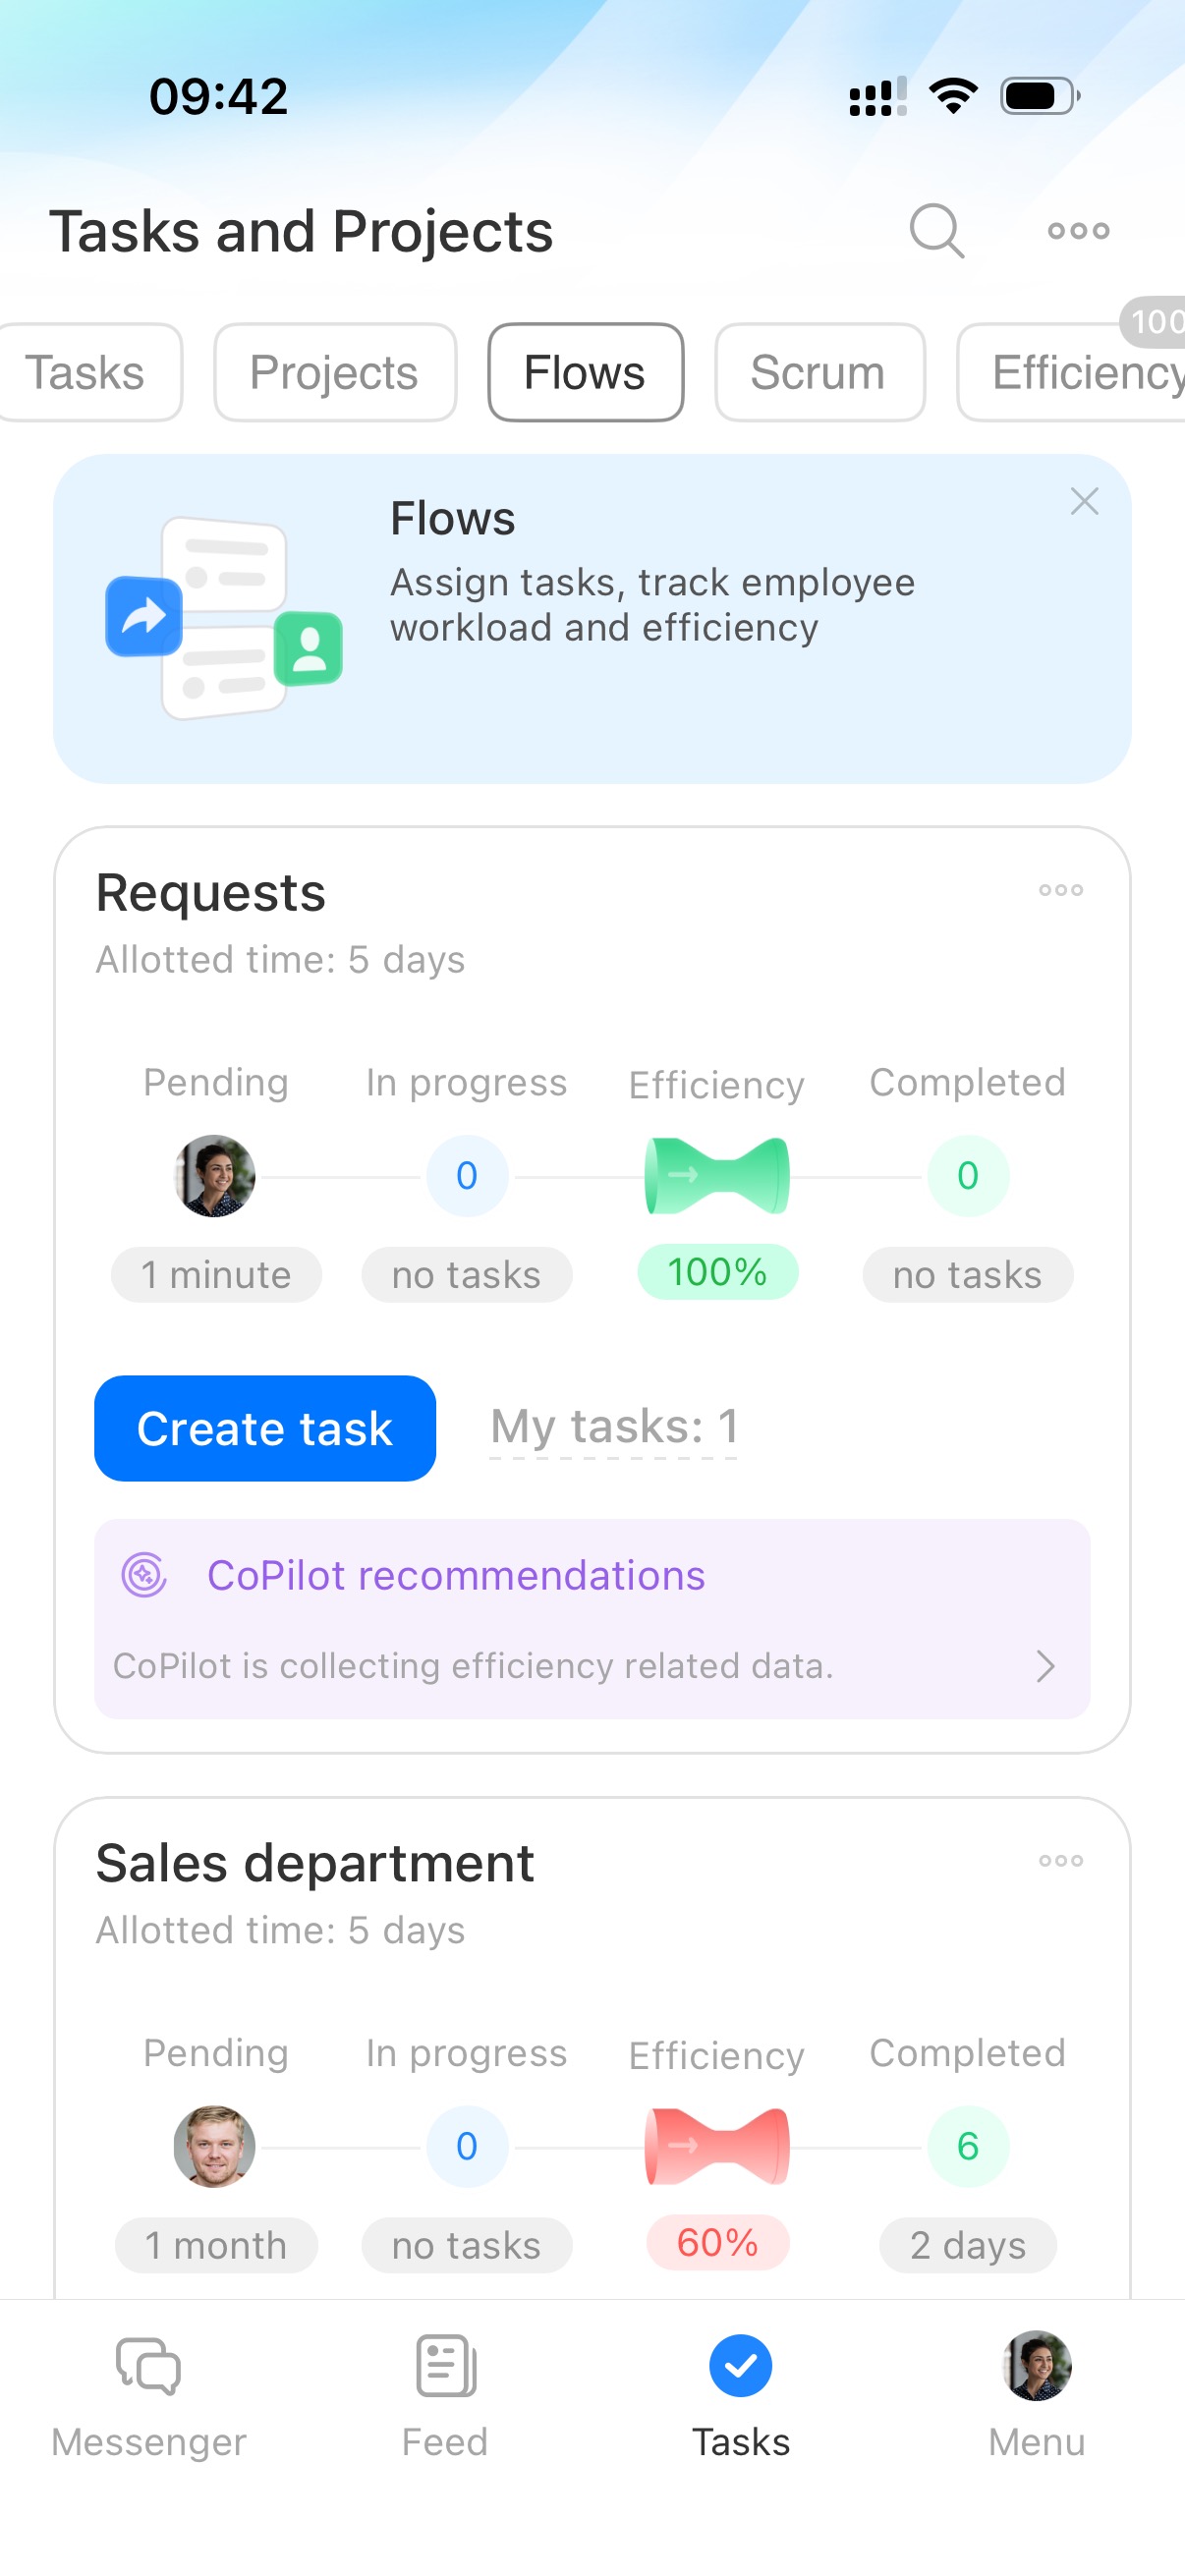Image resolution: width=1185 pixels, height=2576 pixels.
Task: Dismiss the Flows info banner
Action: point(1084,501)
